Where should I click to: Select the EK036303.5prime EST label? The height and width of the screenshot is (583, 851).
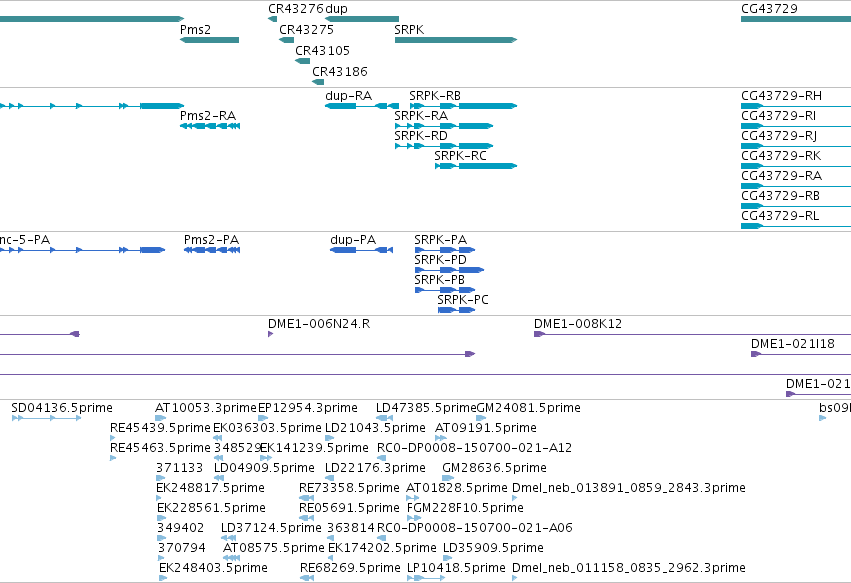[x=268, y=428]
